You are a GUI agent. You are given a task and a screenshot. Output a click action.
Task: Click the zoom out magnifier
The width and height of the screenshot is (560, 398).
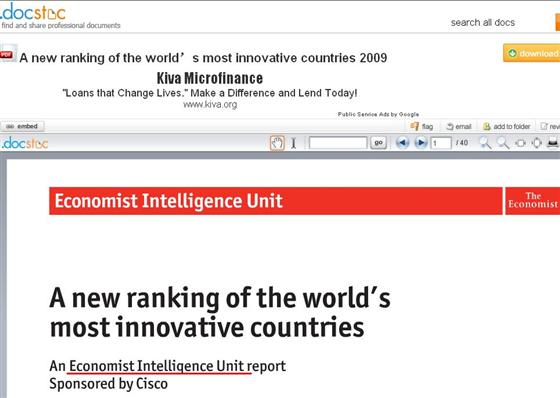click(x=503, y=143)
